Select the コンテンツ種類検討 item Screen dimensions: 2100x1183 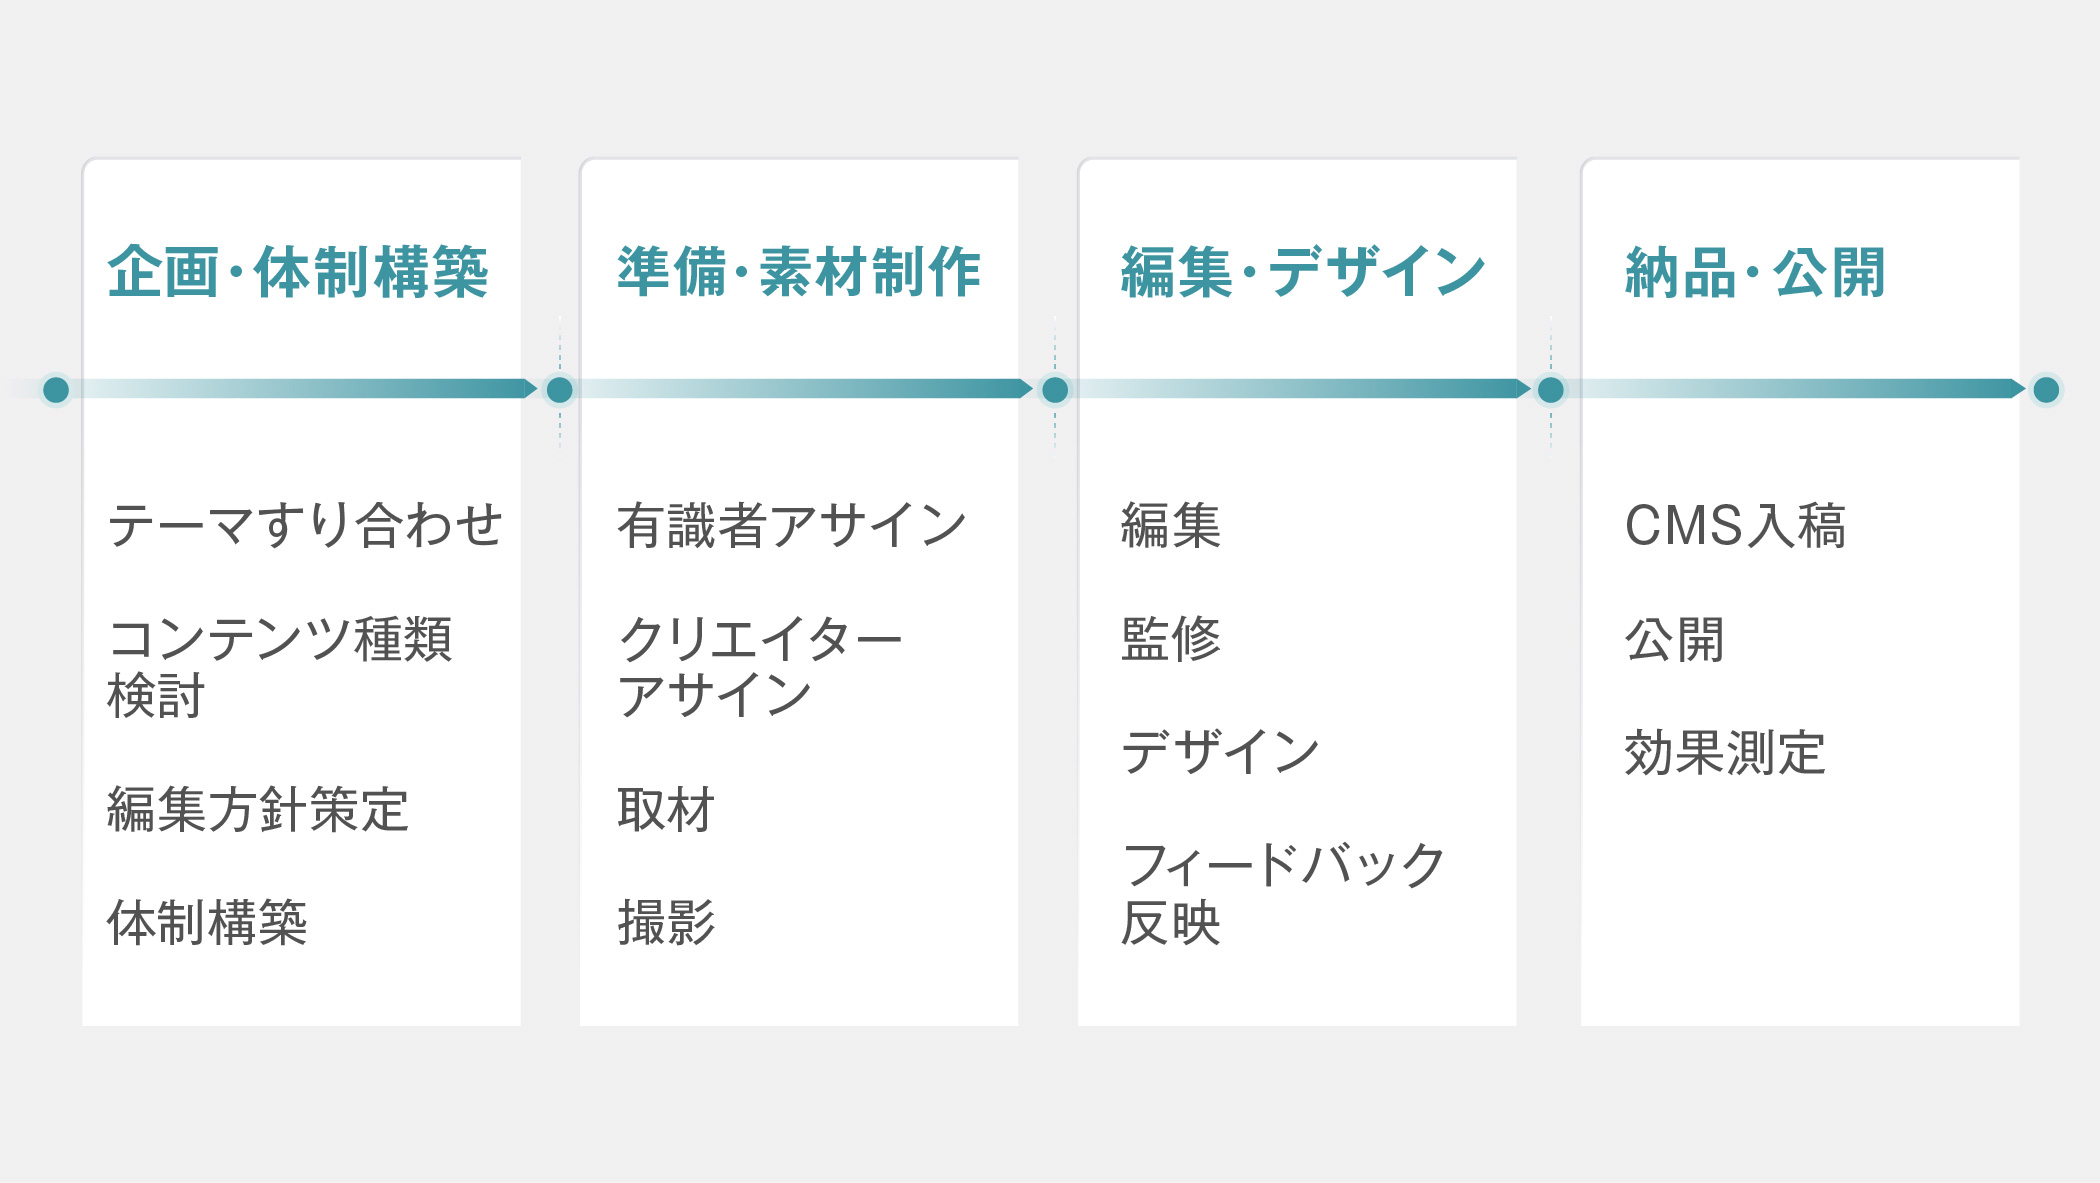279,667
